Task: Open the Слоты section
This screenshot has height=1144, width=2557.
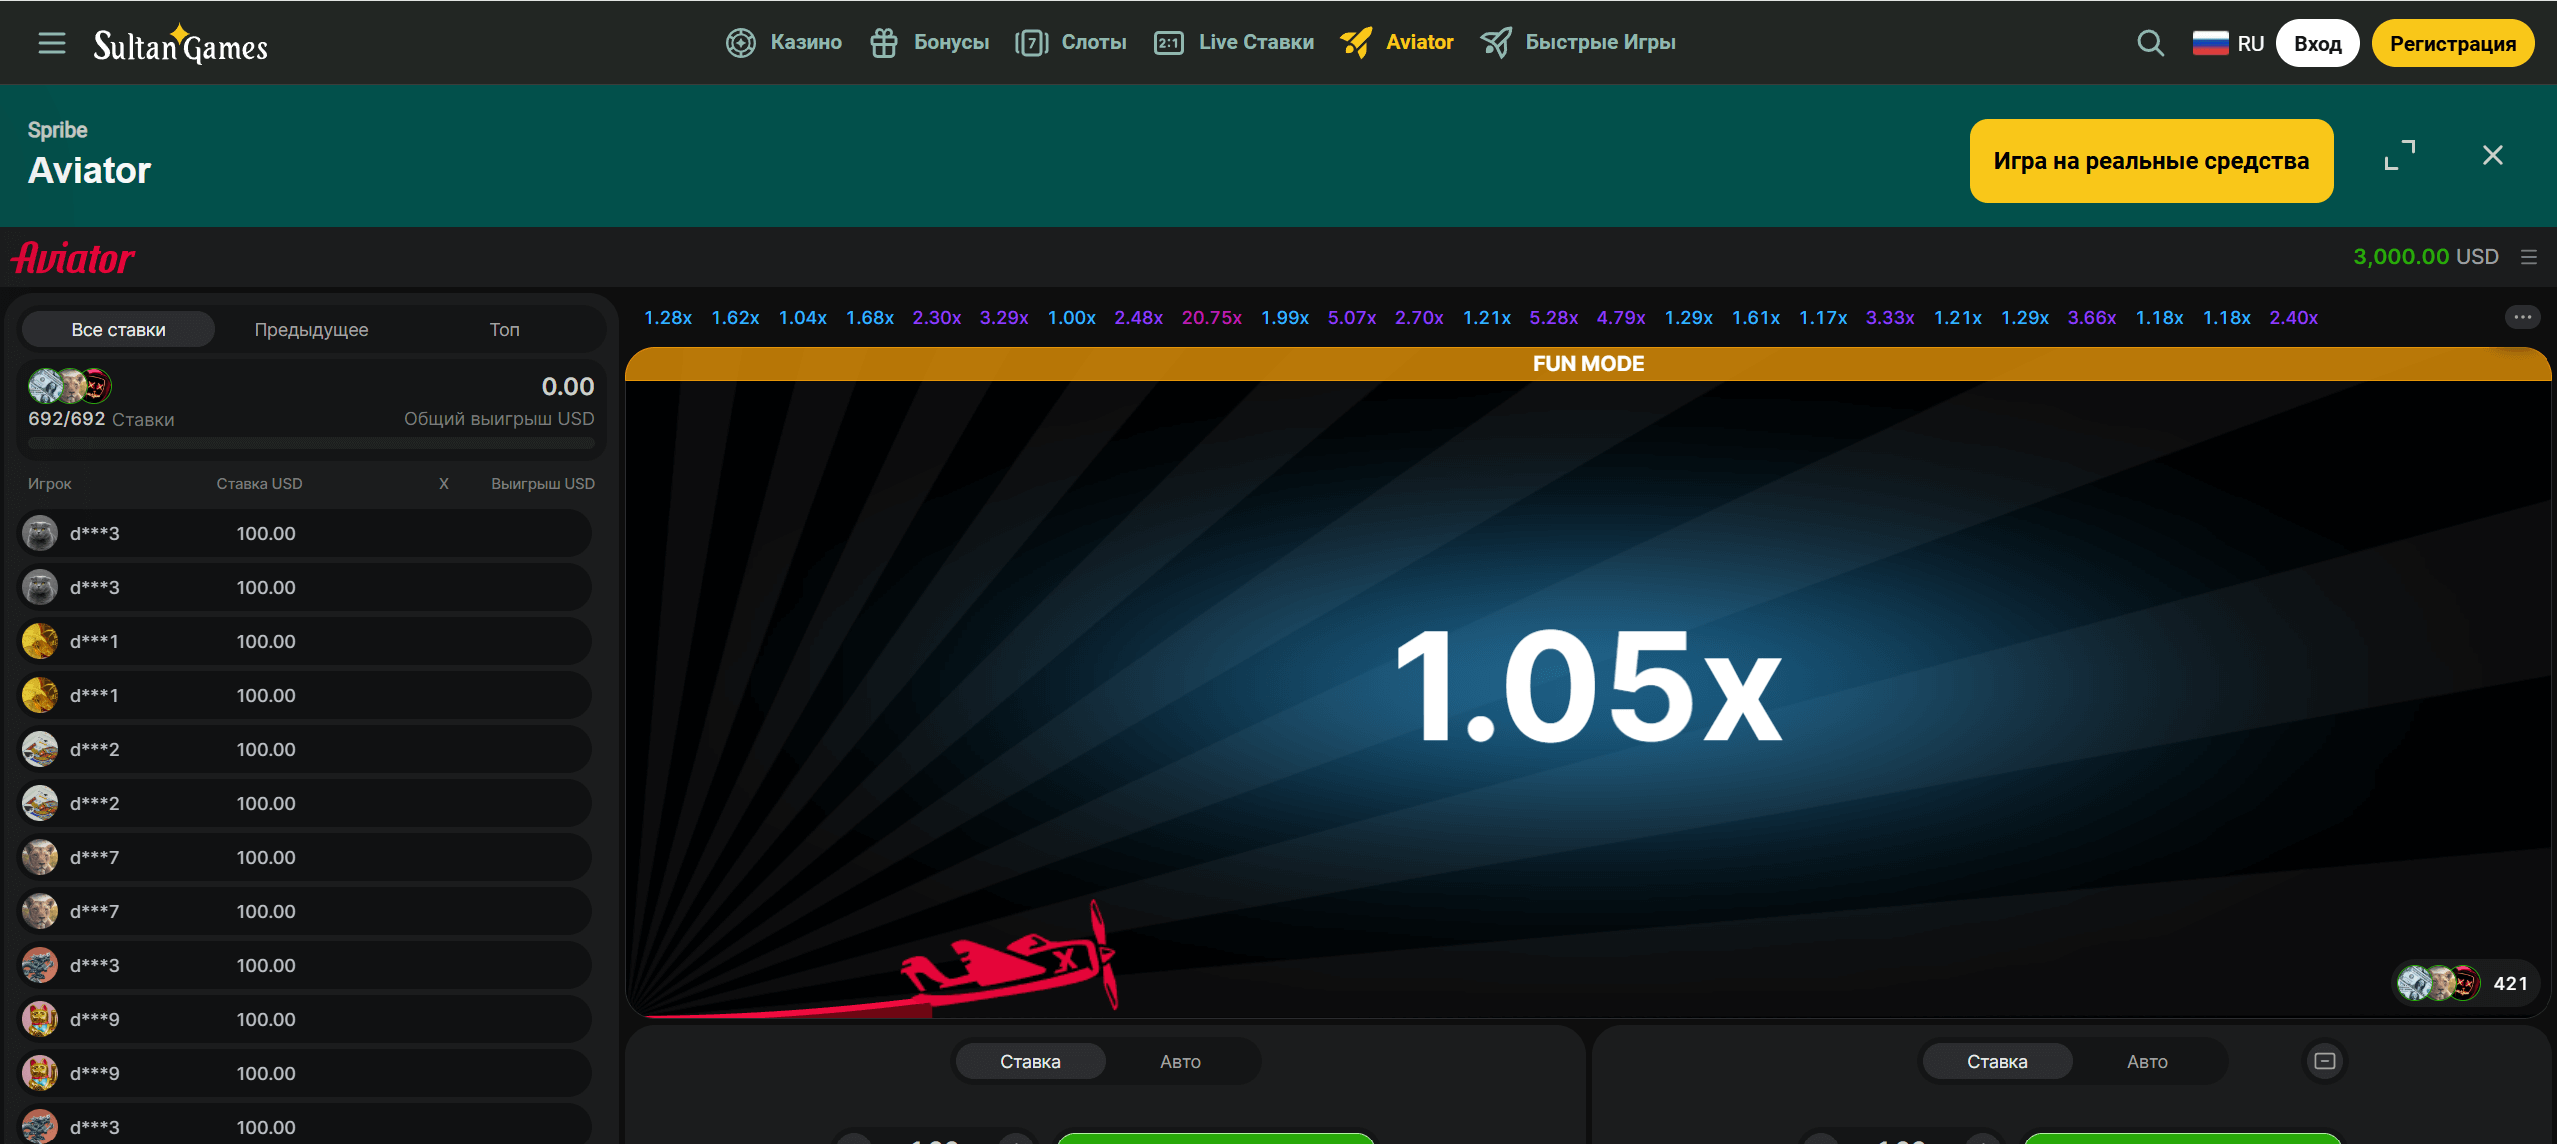Action: coord(1071,43)
